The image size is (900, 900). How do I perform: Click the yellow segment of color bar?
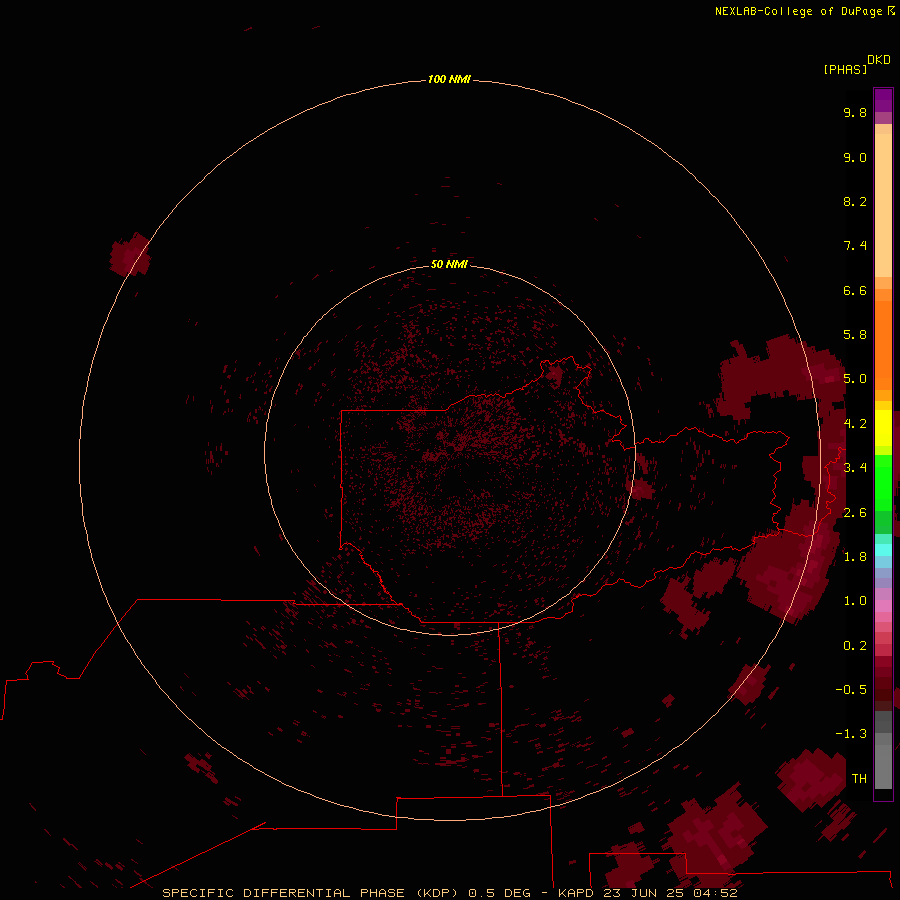(x=883, y=428)
